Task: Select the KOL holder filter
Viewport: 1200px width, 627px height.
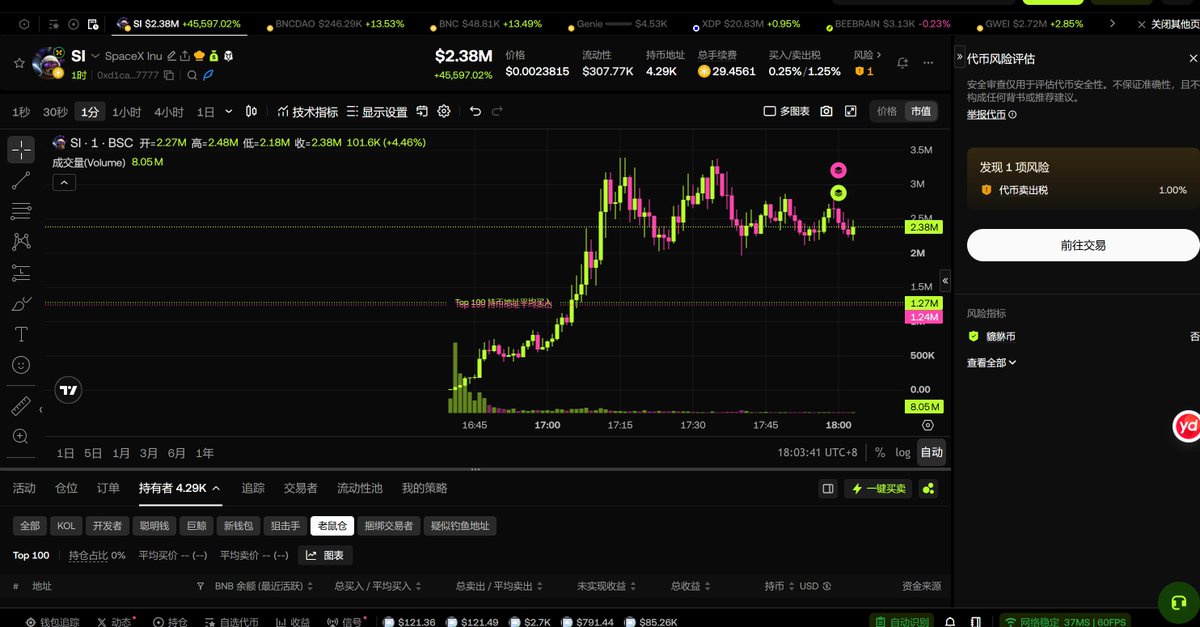Action: [x=66, y=525]
